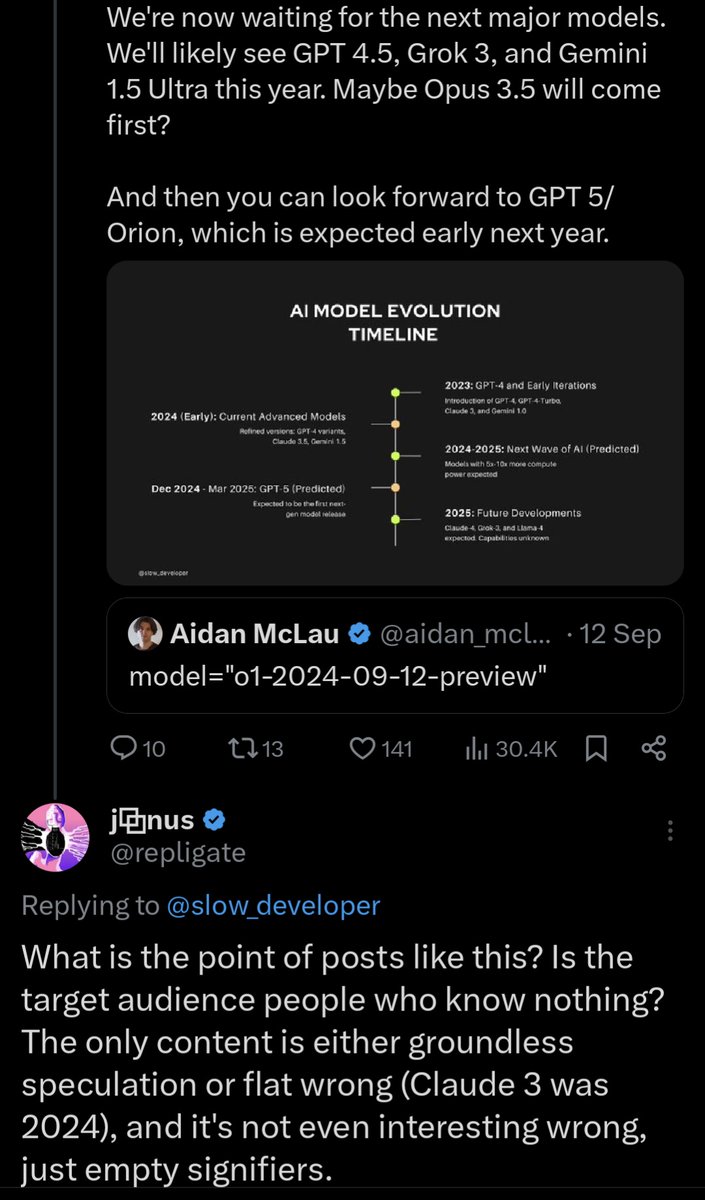Tap the j⧉nus display name
Image resolution: width=705 pixels, height=1200 pixels.
(x=153, y=821)
